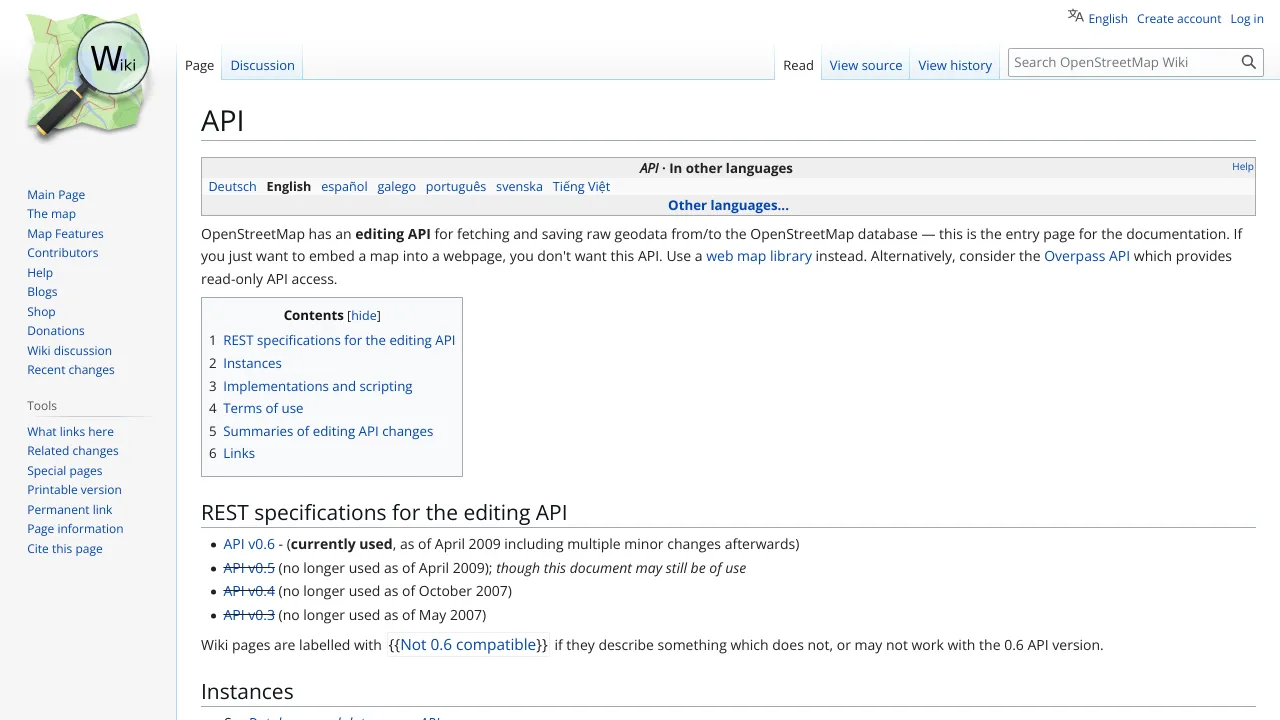Screen dimensions: 1280x720
Task: Jump to Implementations and scripting entry
Action: [317, 386]
